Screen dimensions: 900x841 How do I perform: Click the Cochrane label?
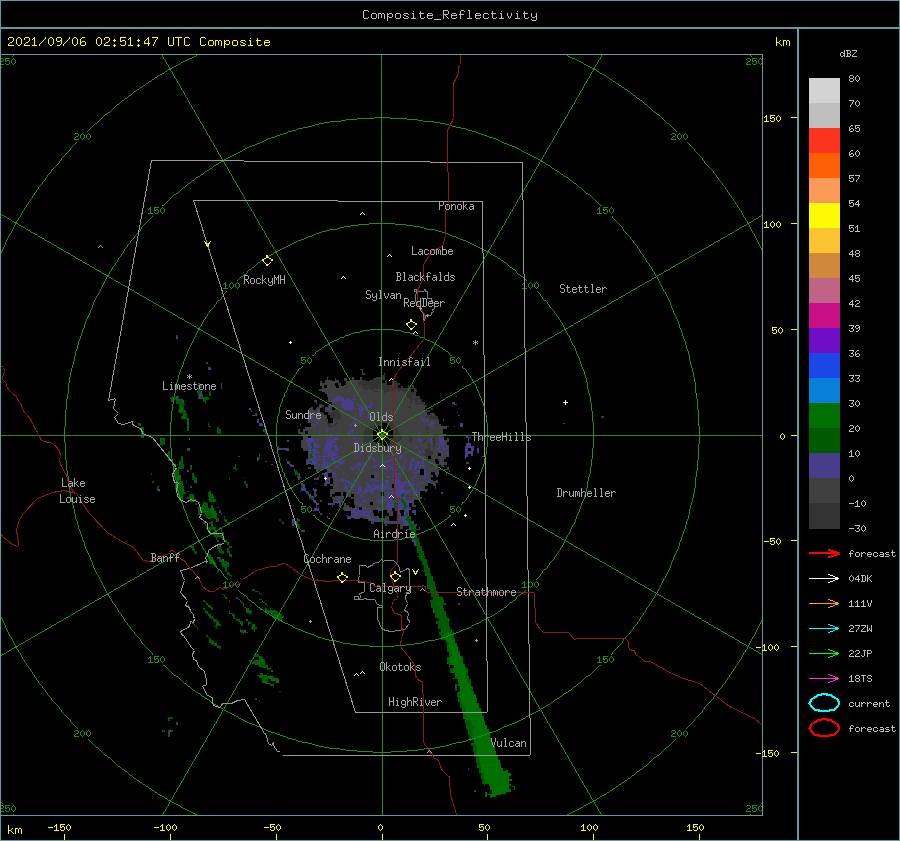click(327, 559)
